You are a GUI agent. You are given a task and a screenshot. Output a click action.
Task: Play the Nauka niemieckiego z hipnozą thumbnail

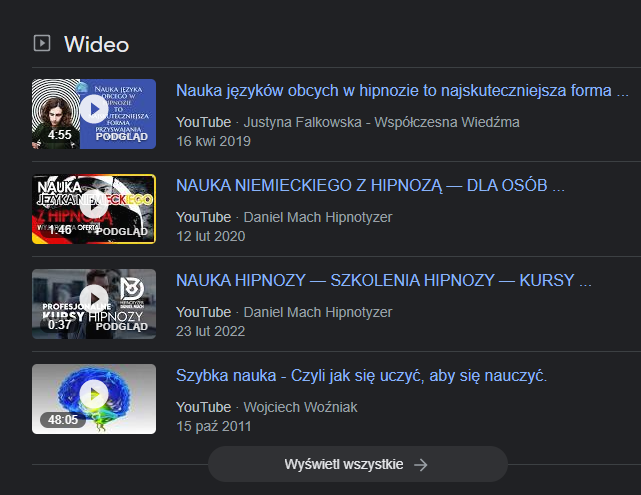pyautogui.click(x=94, y=209)
